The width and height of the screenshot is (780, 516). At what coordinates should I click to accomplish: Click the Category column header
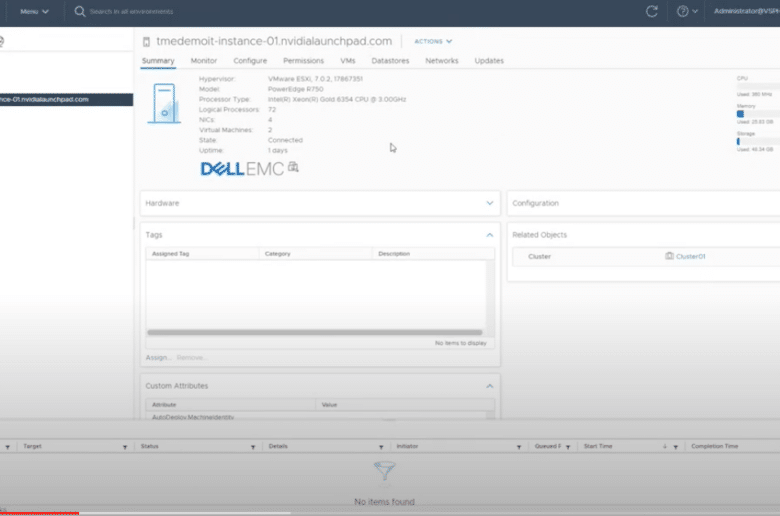tap(315, 254)
